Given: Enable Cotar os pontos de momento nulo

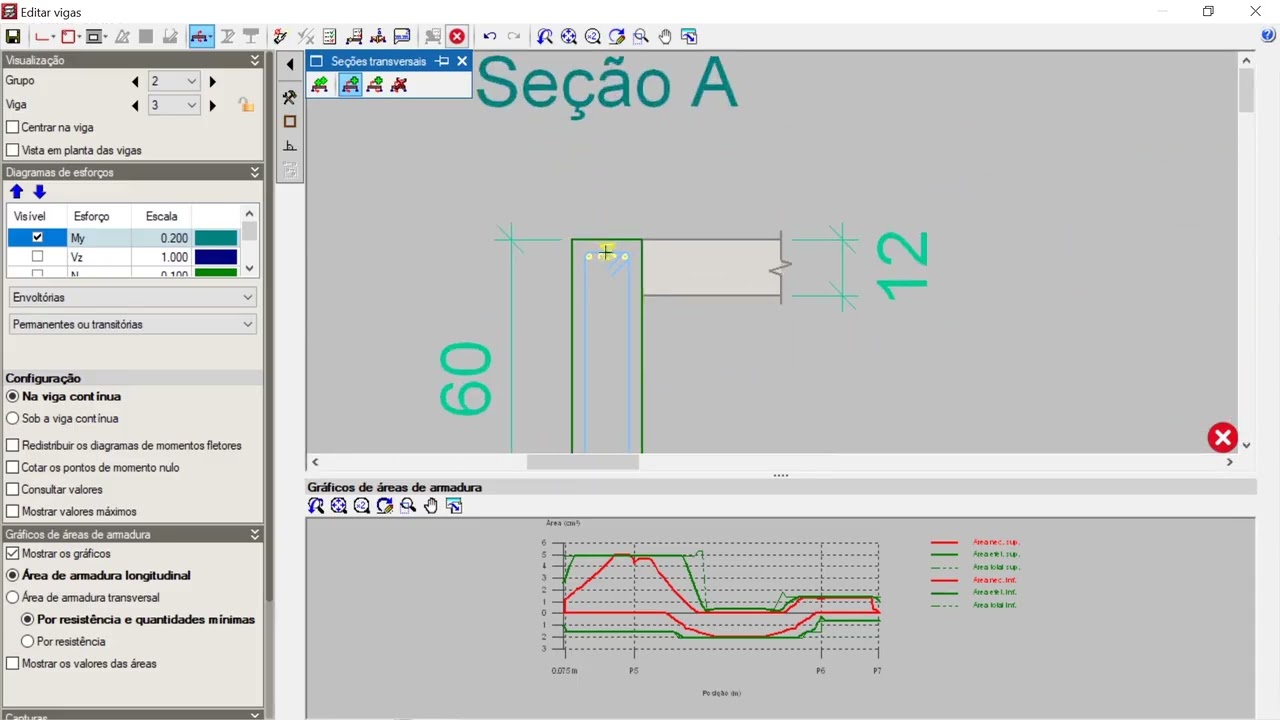Looking at the screenshot, I should 13,468.
